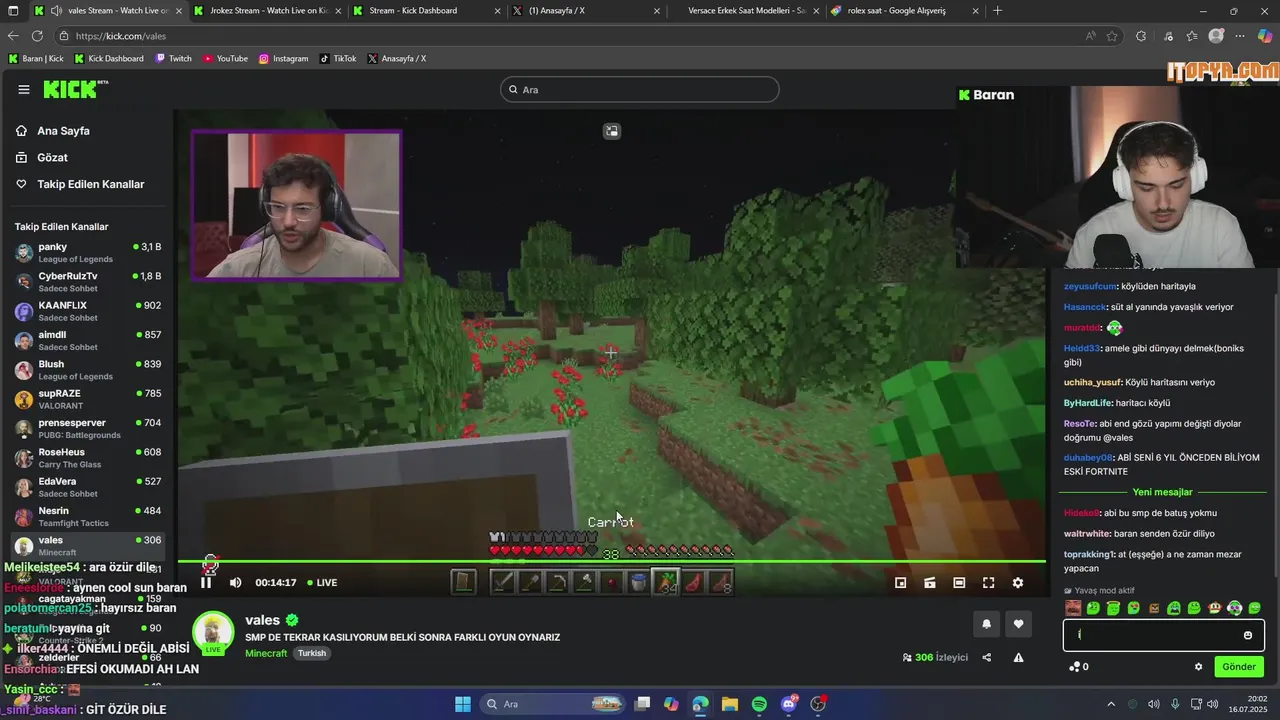The width and height of the screenshot is (1280, 720).
Task: Open EdaVera channel in sidebar
Action: click(88, 487)
